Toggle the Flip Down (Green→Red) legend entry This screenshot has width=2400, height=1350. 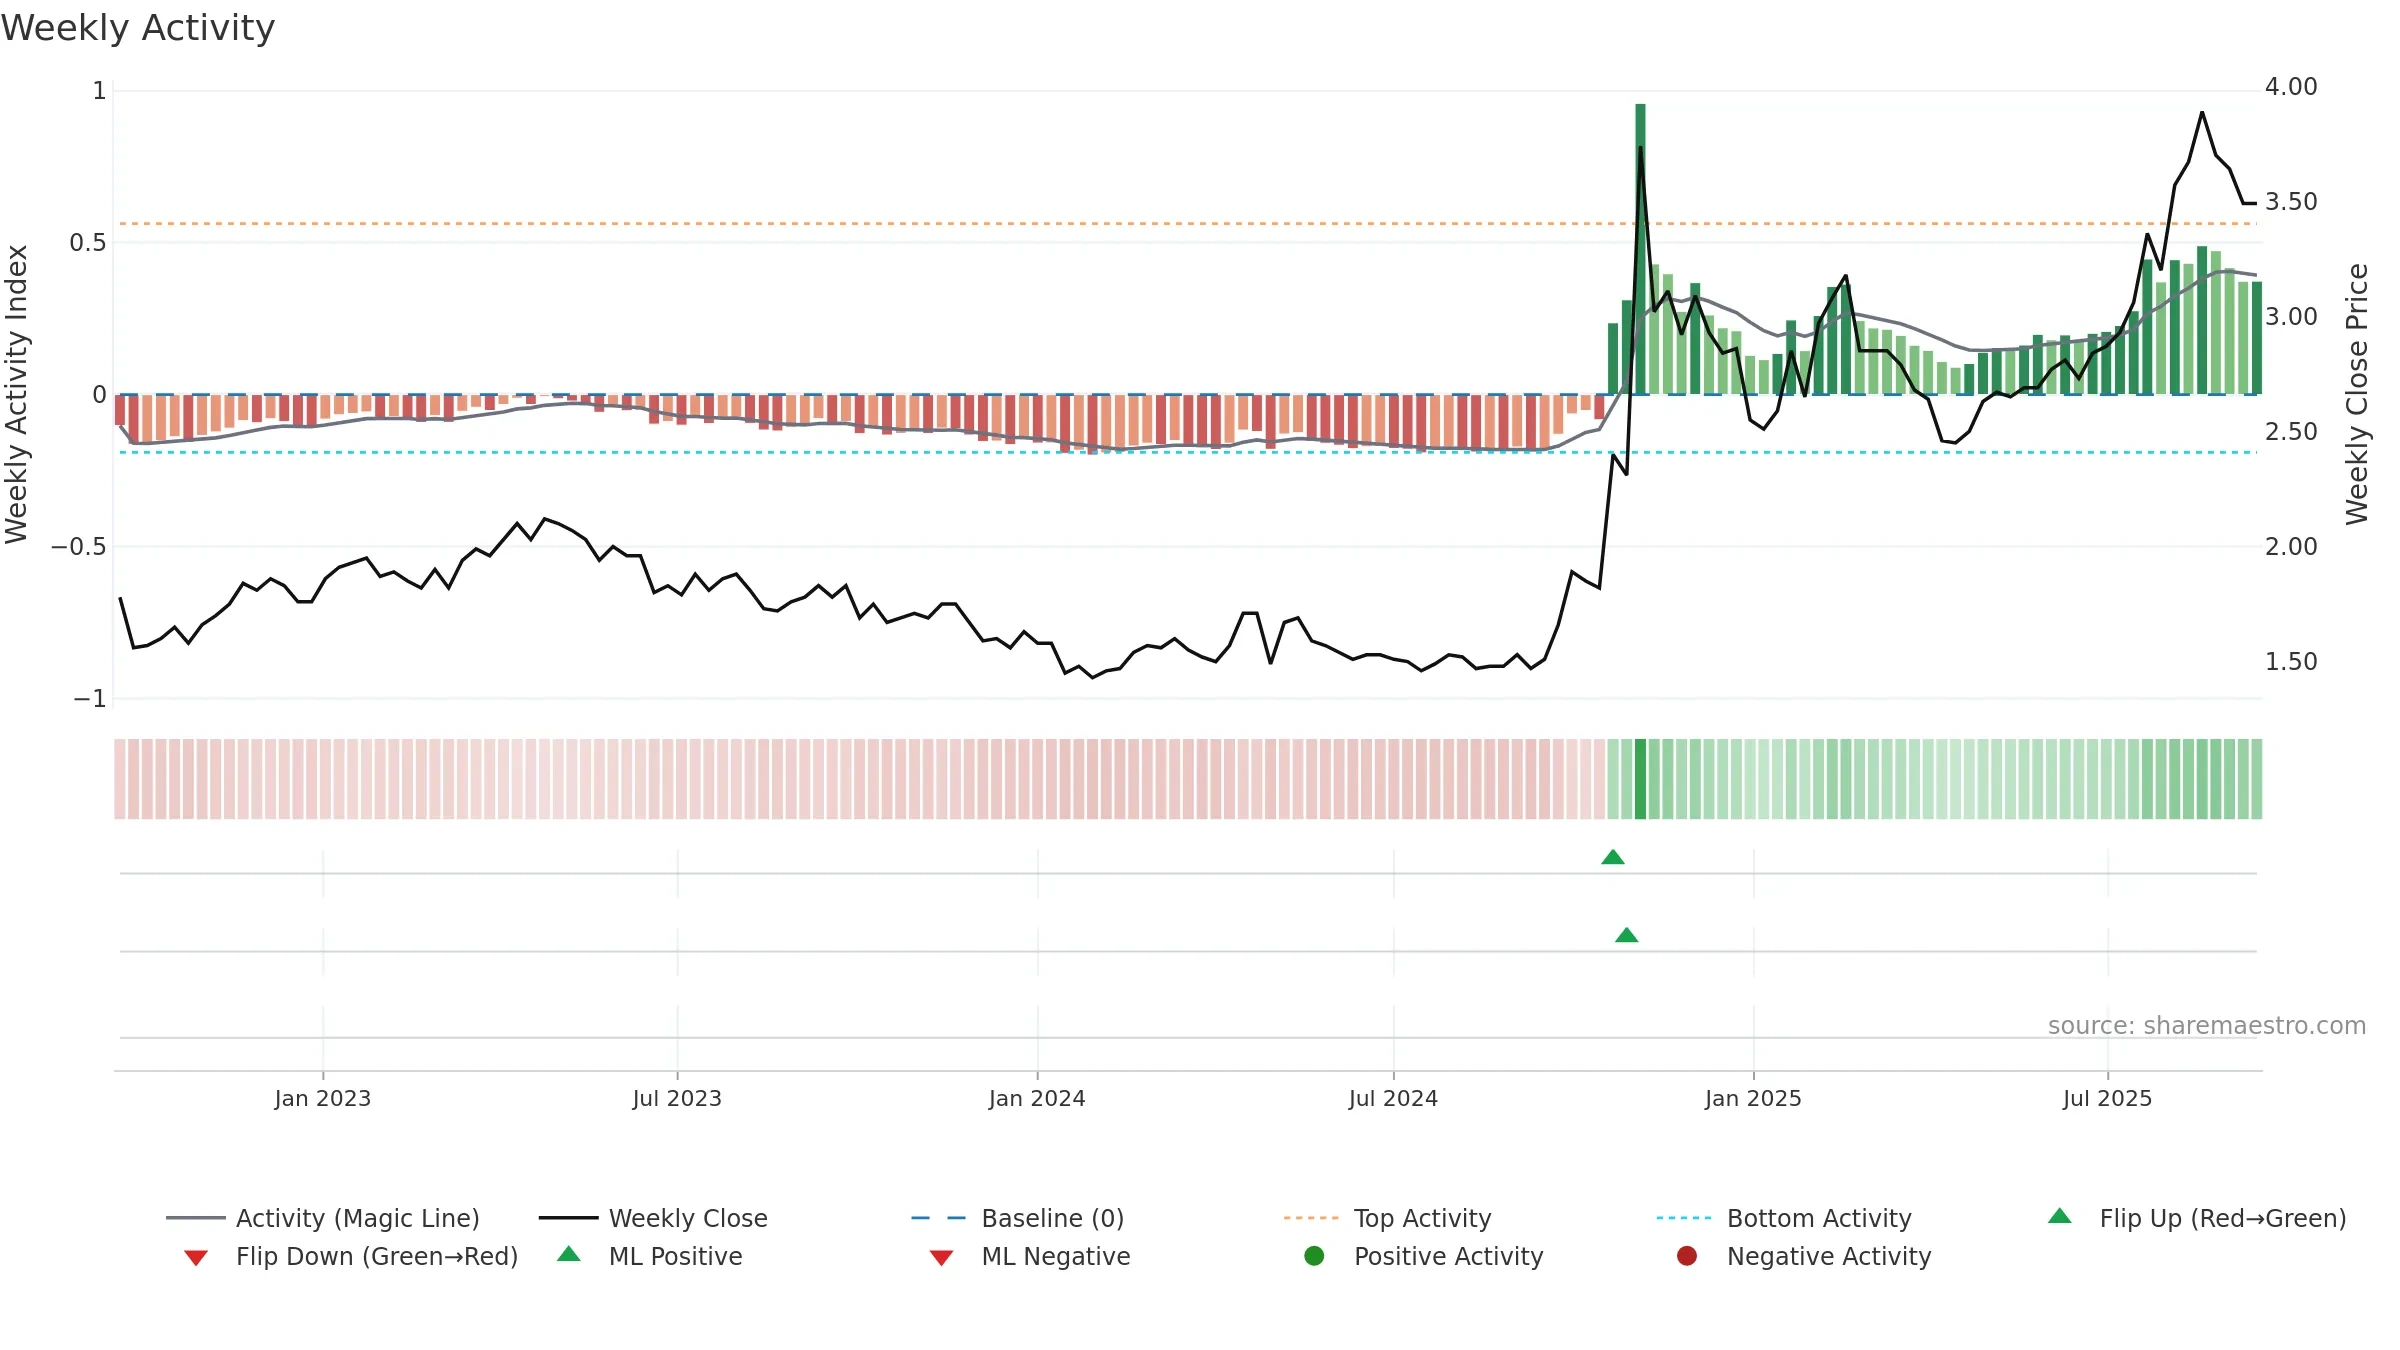351,1256
